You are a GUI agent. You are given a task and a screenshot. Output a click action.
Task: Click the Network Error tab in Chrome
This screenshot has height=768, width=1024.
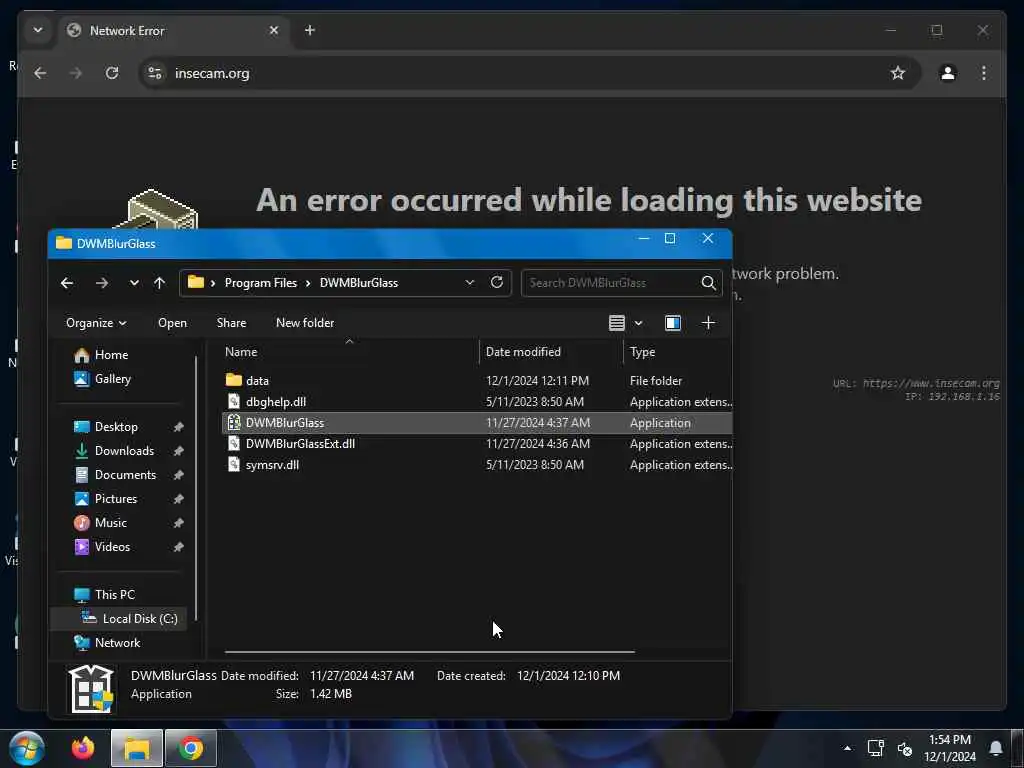[x=173, y=31]
